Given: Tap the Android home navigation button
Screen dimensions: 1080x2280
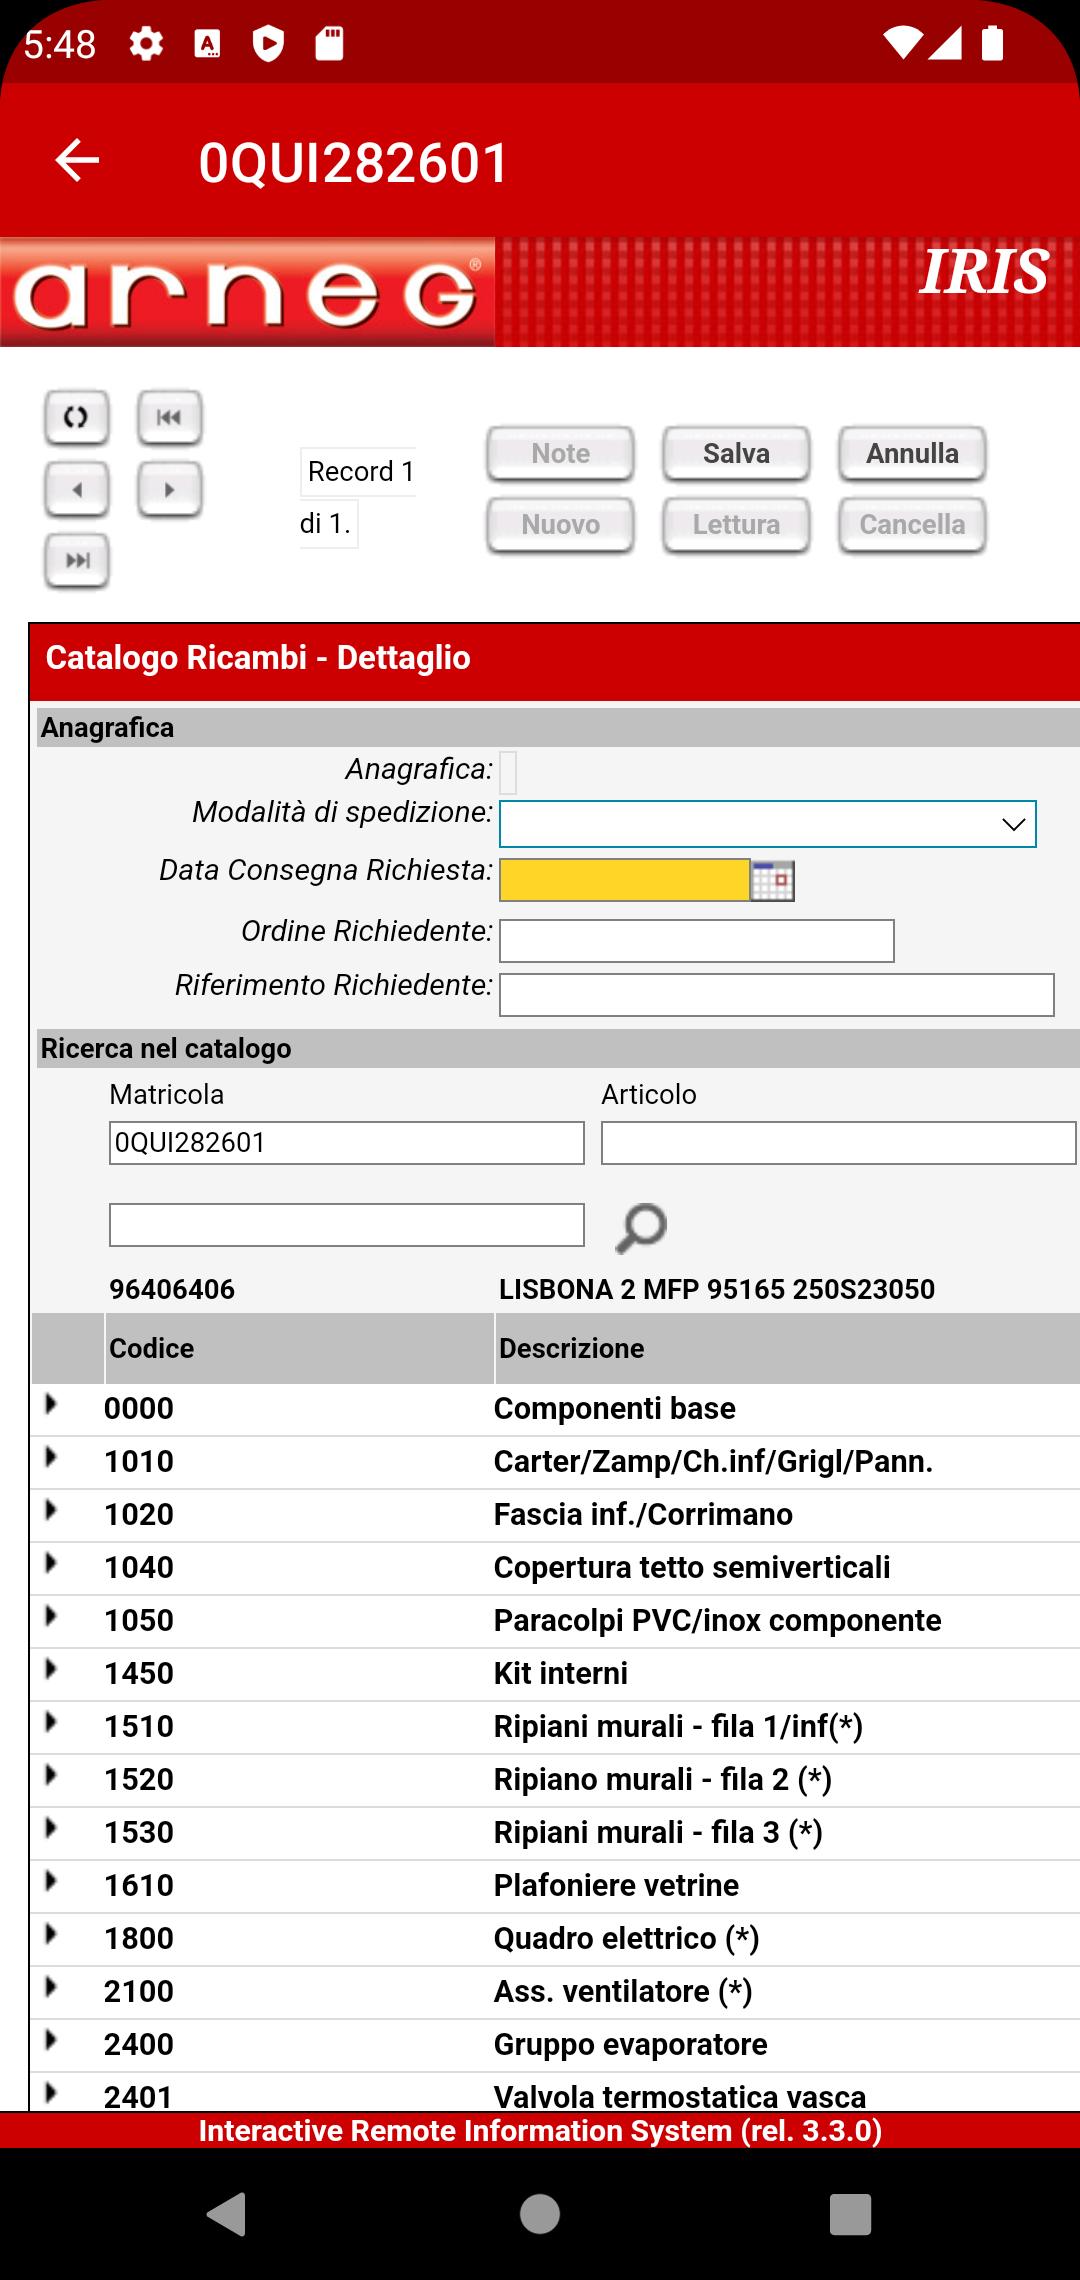Looking at the screenshot, I should 540,2213.
